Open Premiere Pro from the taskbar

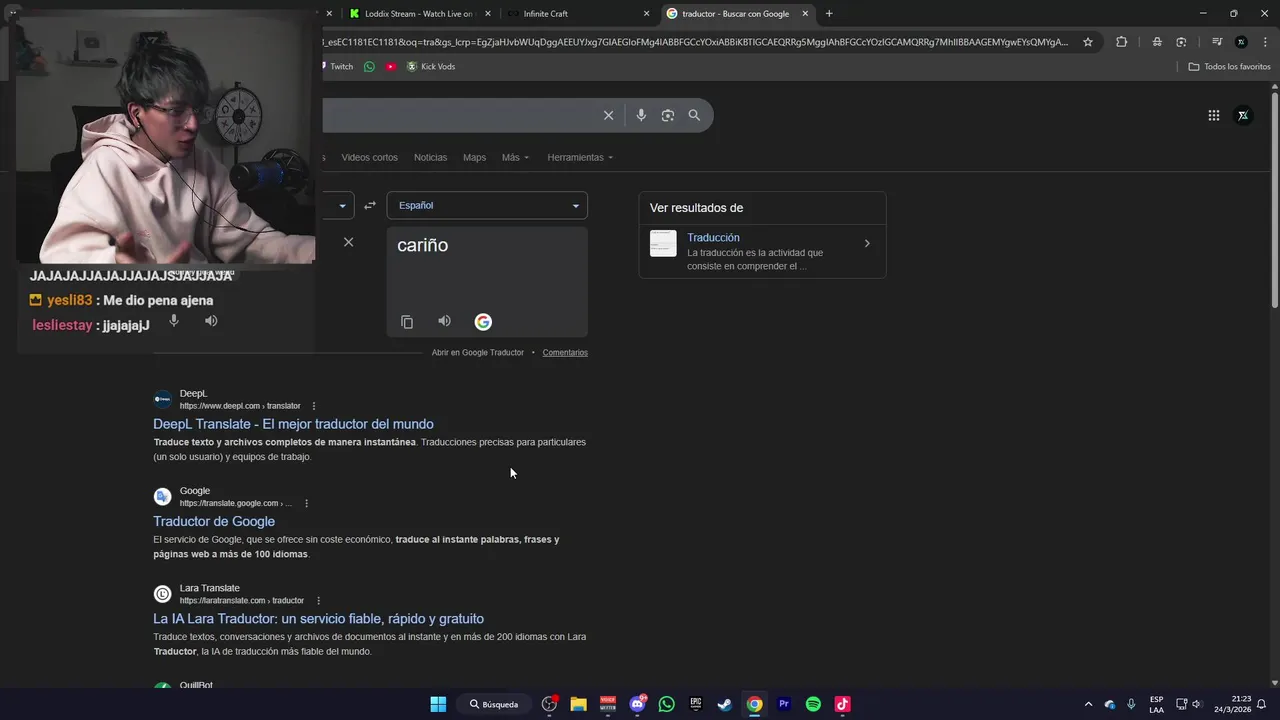click(784, 704)
